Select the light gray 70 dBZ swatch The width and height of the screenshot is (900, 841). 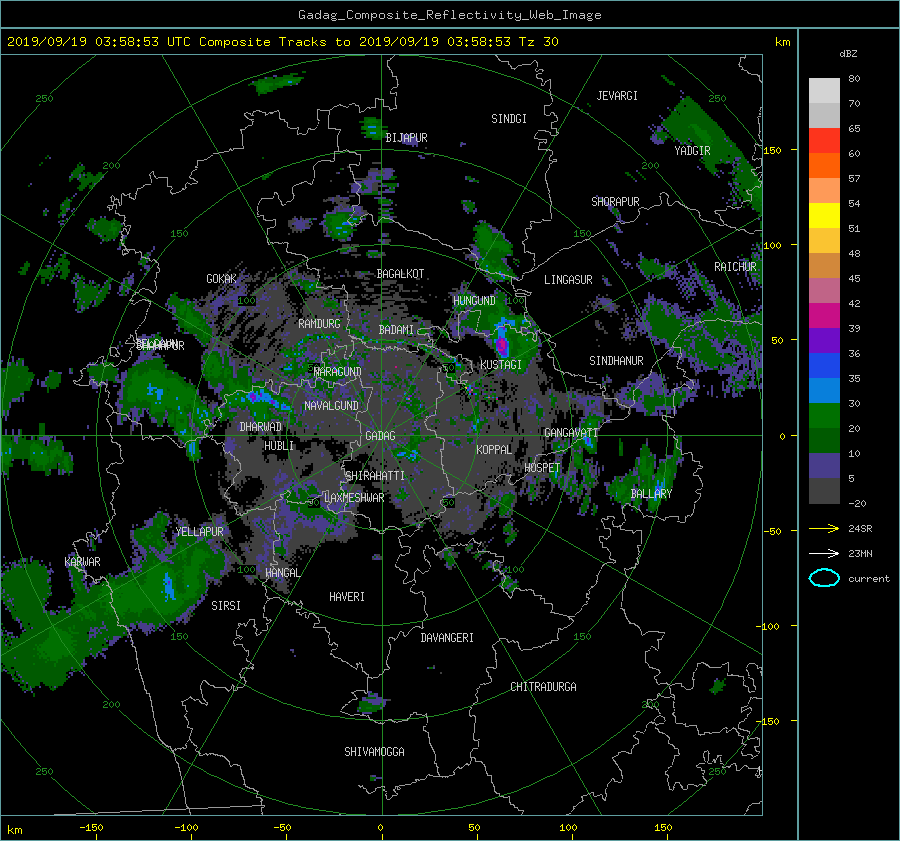click(824, 90)
